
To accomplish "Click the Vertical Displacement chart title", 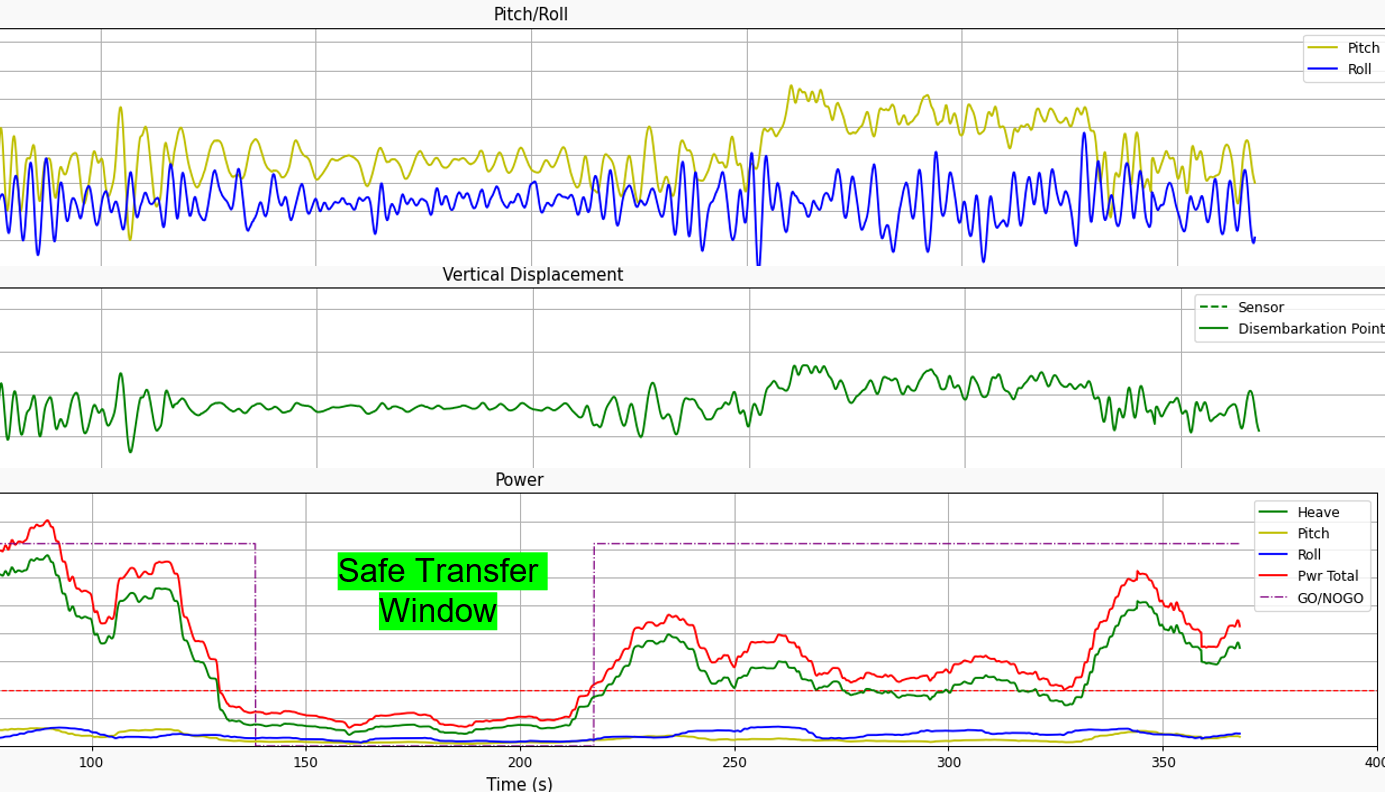I will 532,275.
